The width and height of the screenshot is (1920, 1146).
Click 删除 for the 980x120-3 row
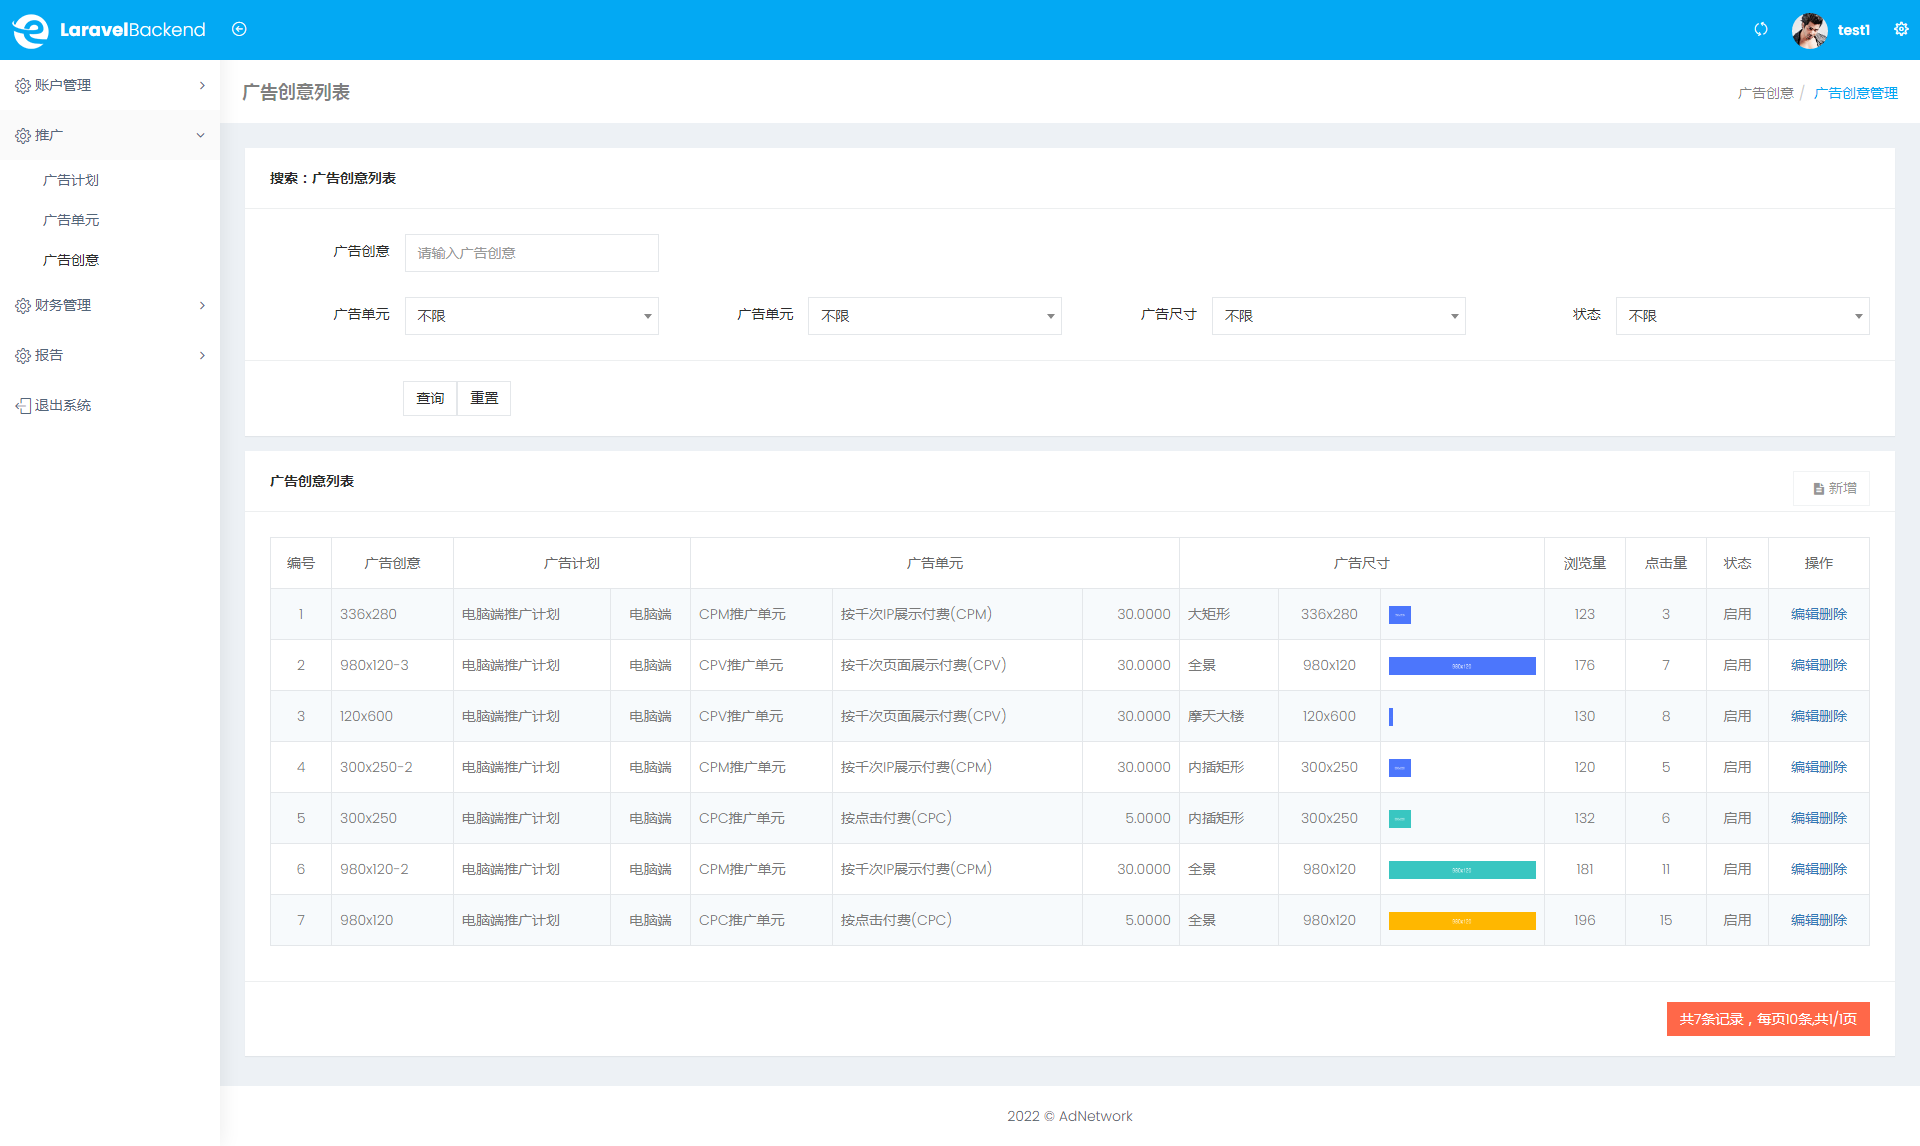click(x=1833, y=665)
